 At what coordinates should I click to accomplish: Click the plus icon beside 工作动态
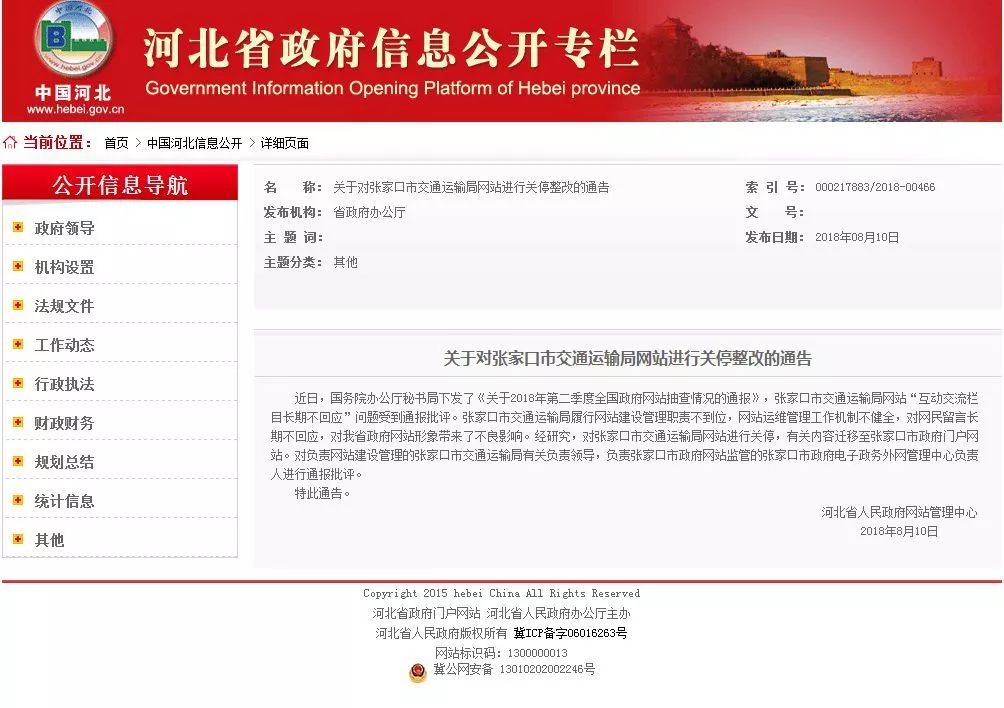[18, 344]
